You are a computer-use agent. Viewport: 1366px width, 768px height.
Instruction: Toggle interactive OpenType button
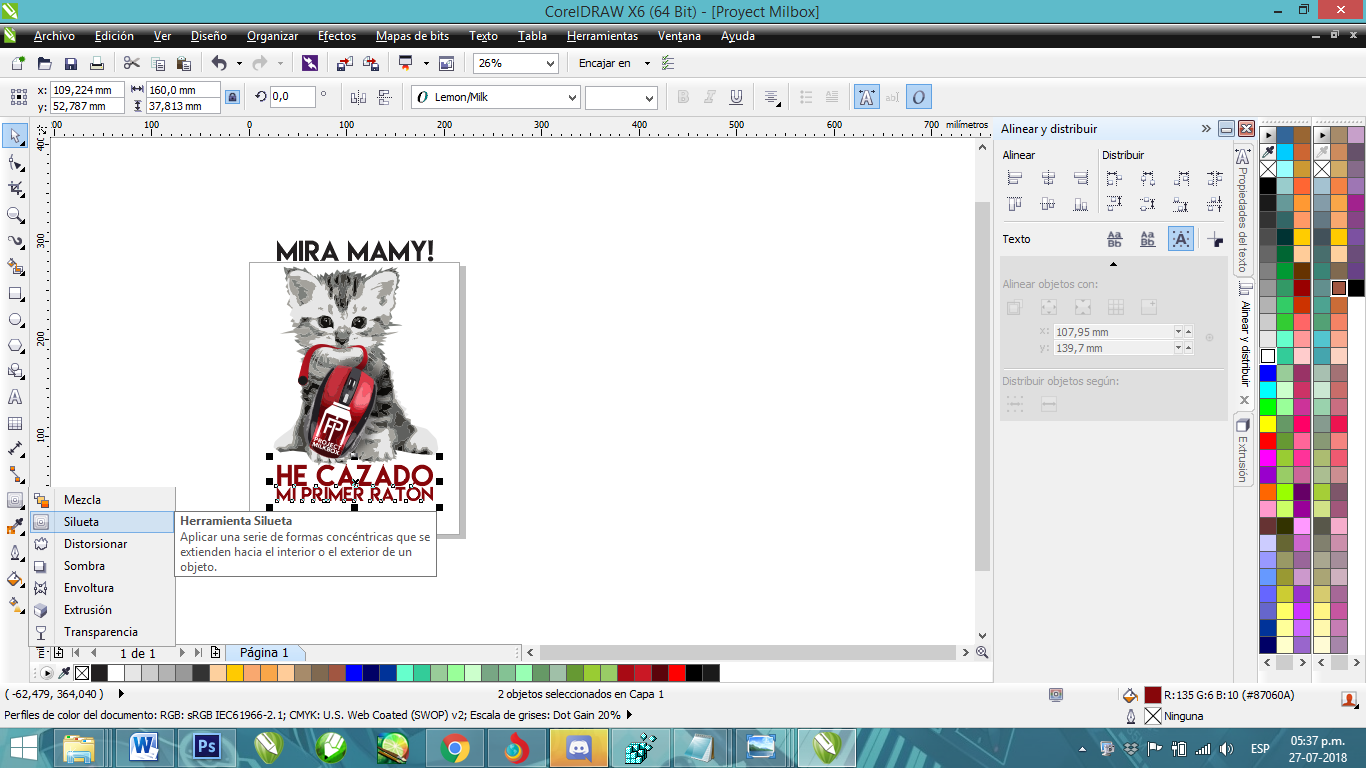tap(919, 97)
